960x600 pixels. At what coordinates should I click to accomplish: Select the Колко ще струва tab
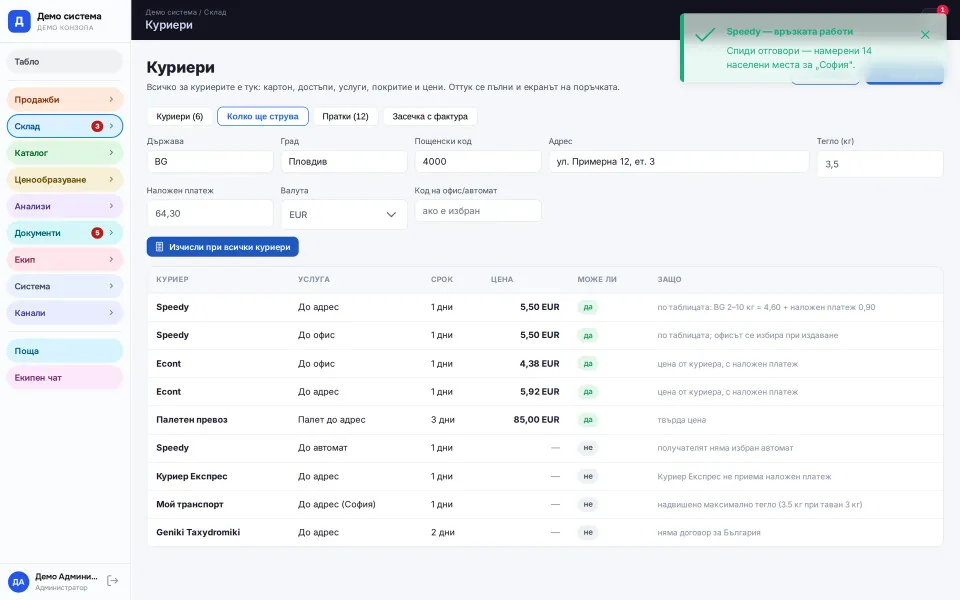(263, 116)
